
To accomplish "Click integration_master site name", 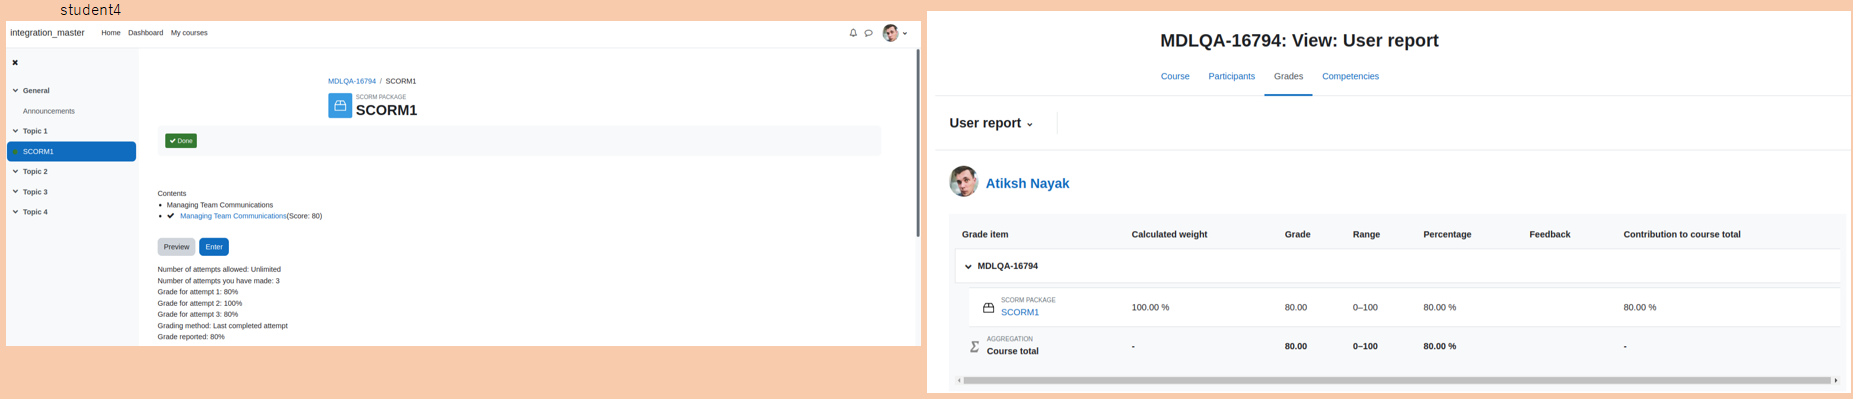I will [47, 33].
